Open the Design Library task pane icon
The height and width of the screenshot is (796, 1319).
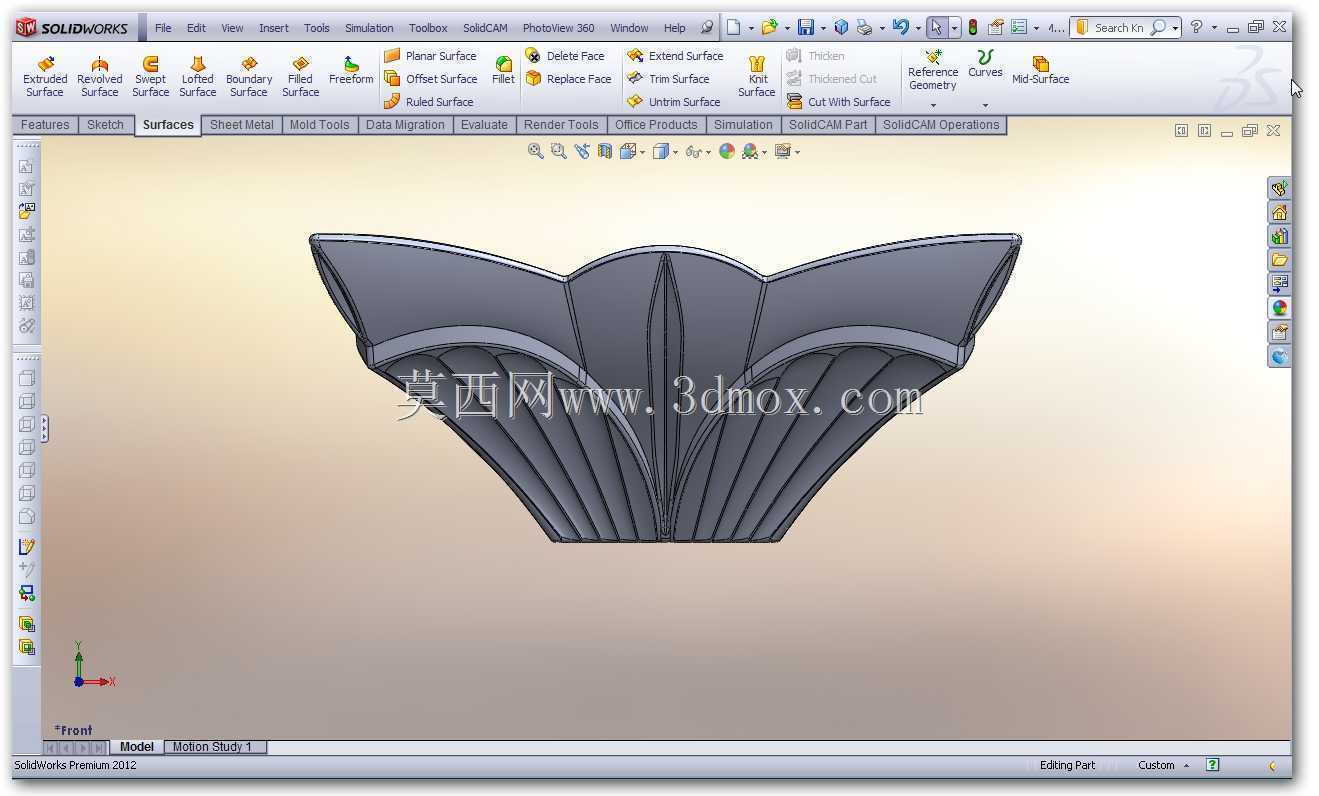pos(1279,236)
